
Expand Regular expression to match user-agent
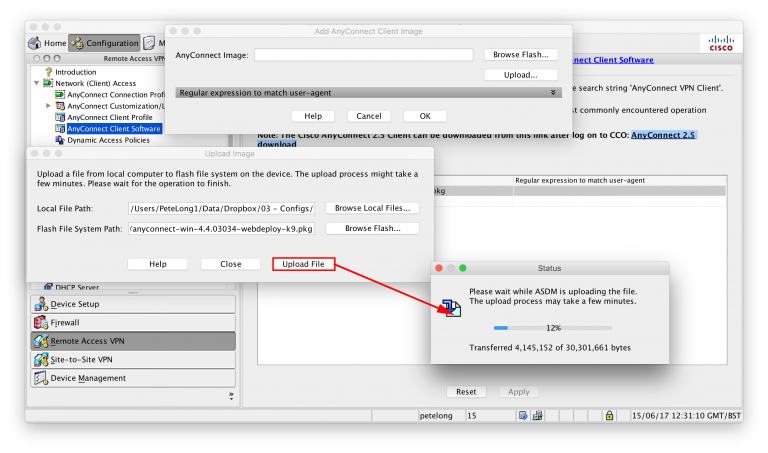click(x=553, y=93)
